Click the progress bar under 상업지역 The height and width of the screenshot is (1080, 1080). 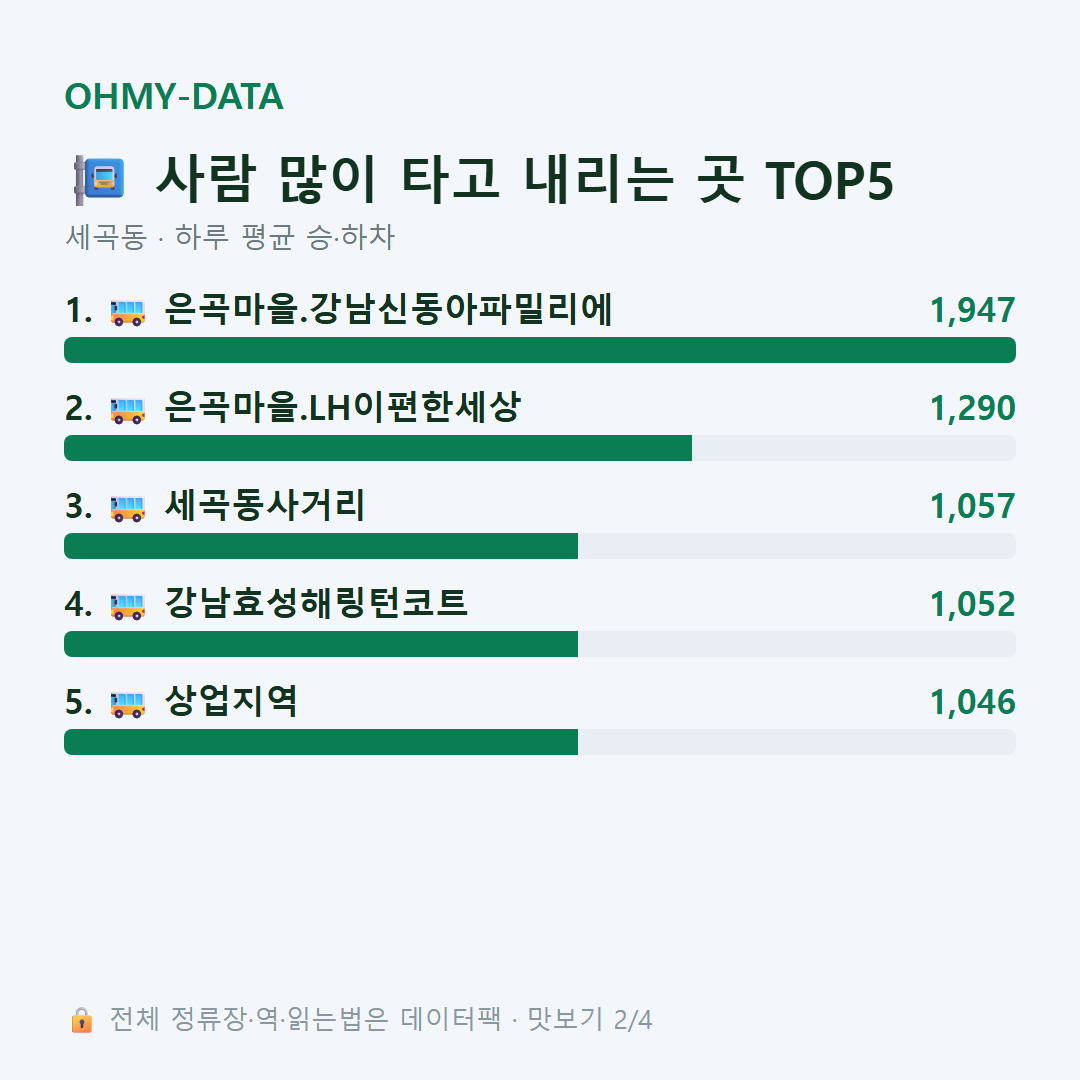tap(540, 742)
